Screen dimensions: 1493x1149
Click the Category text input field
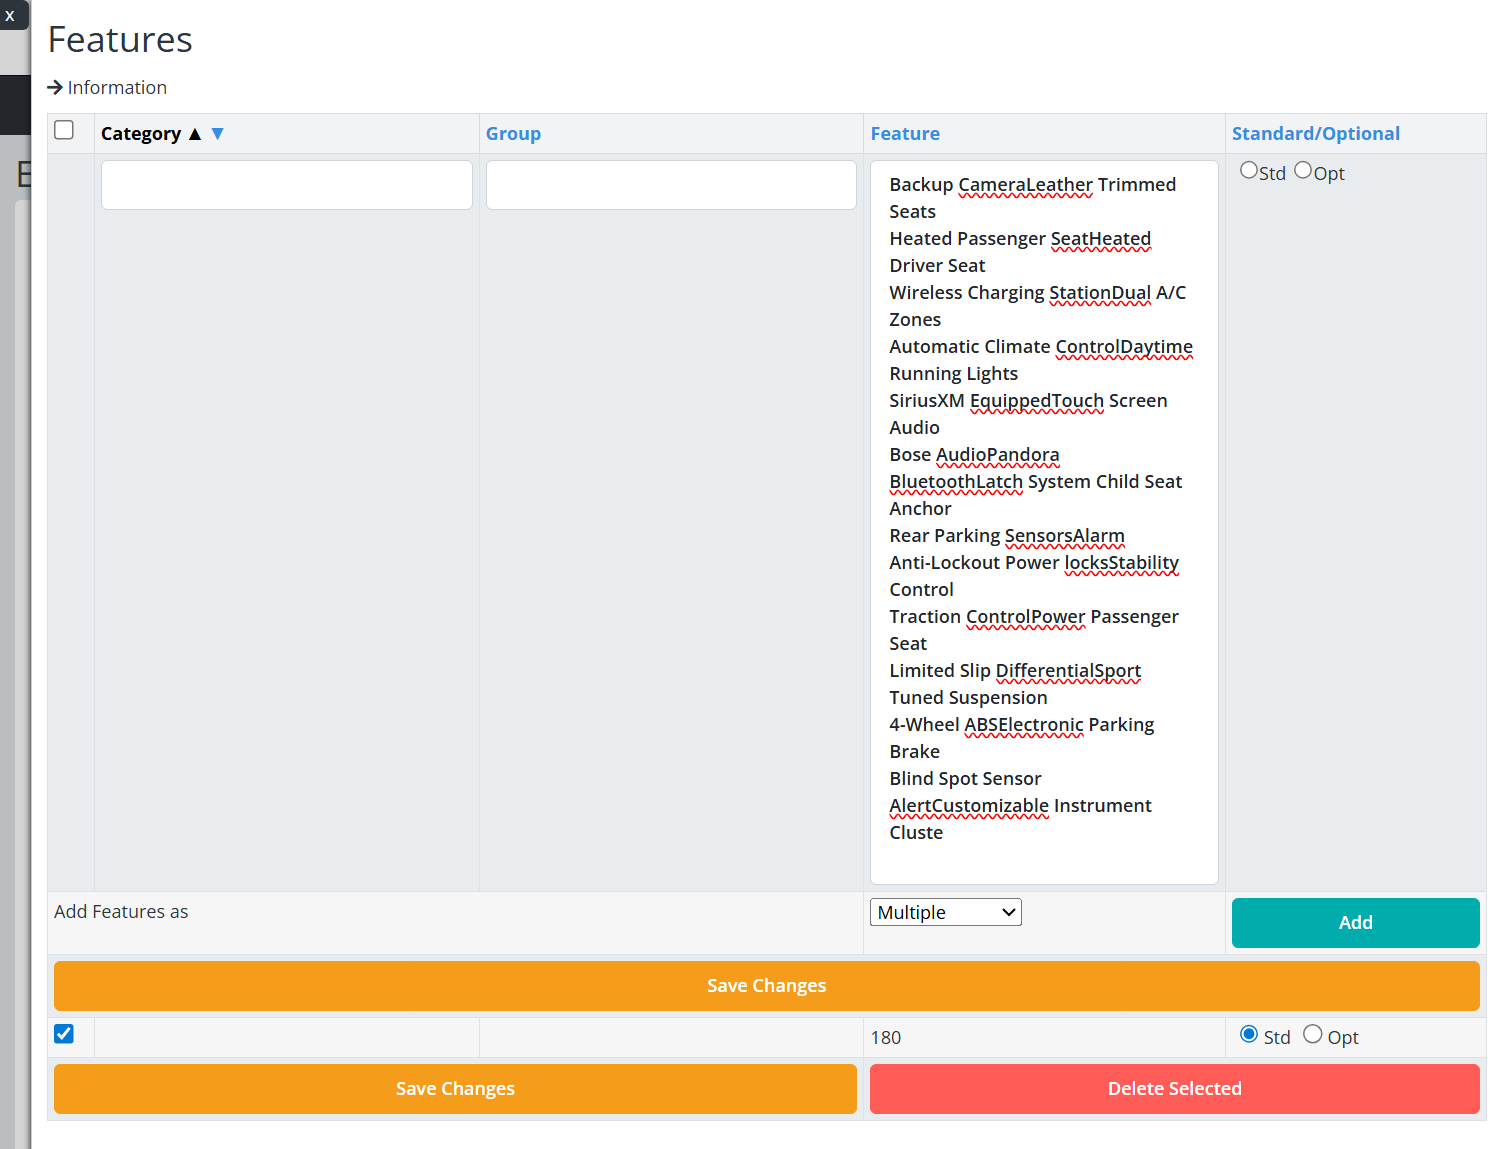(x=287, y=185)
